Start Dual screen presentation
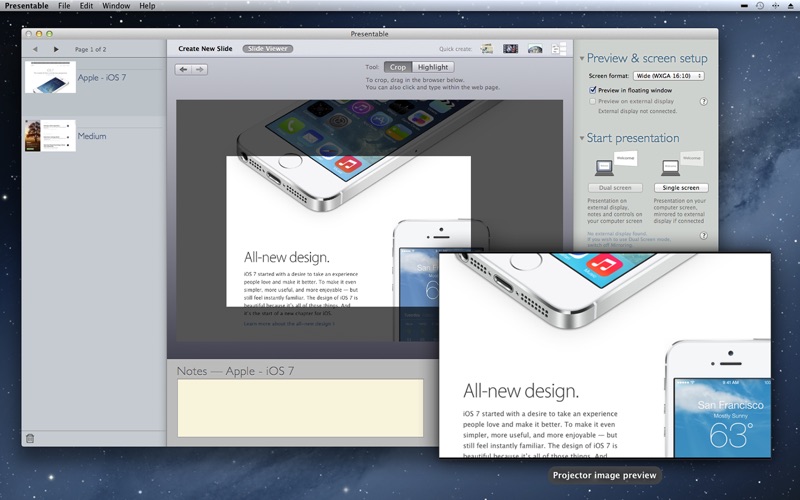Viewport: 800px width, 500px height. click(615, 188)
